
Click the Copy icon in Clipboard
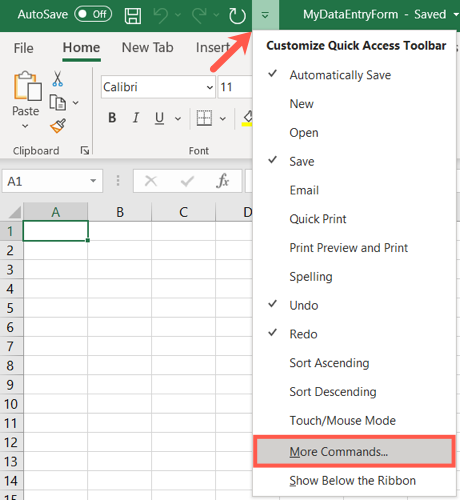tap(58, 102)
